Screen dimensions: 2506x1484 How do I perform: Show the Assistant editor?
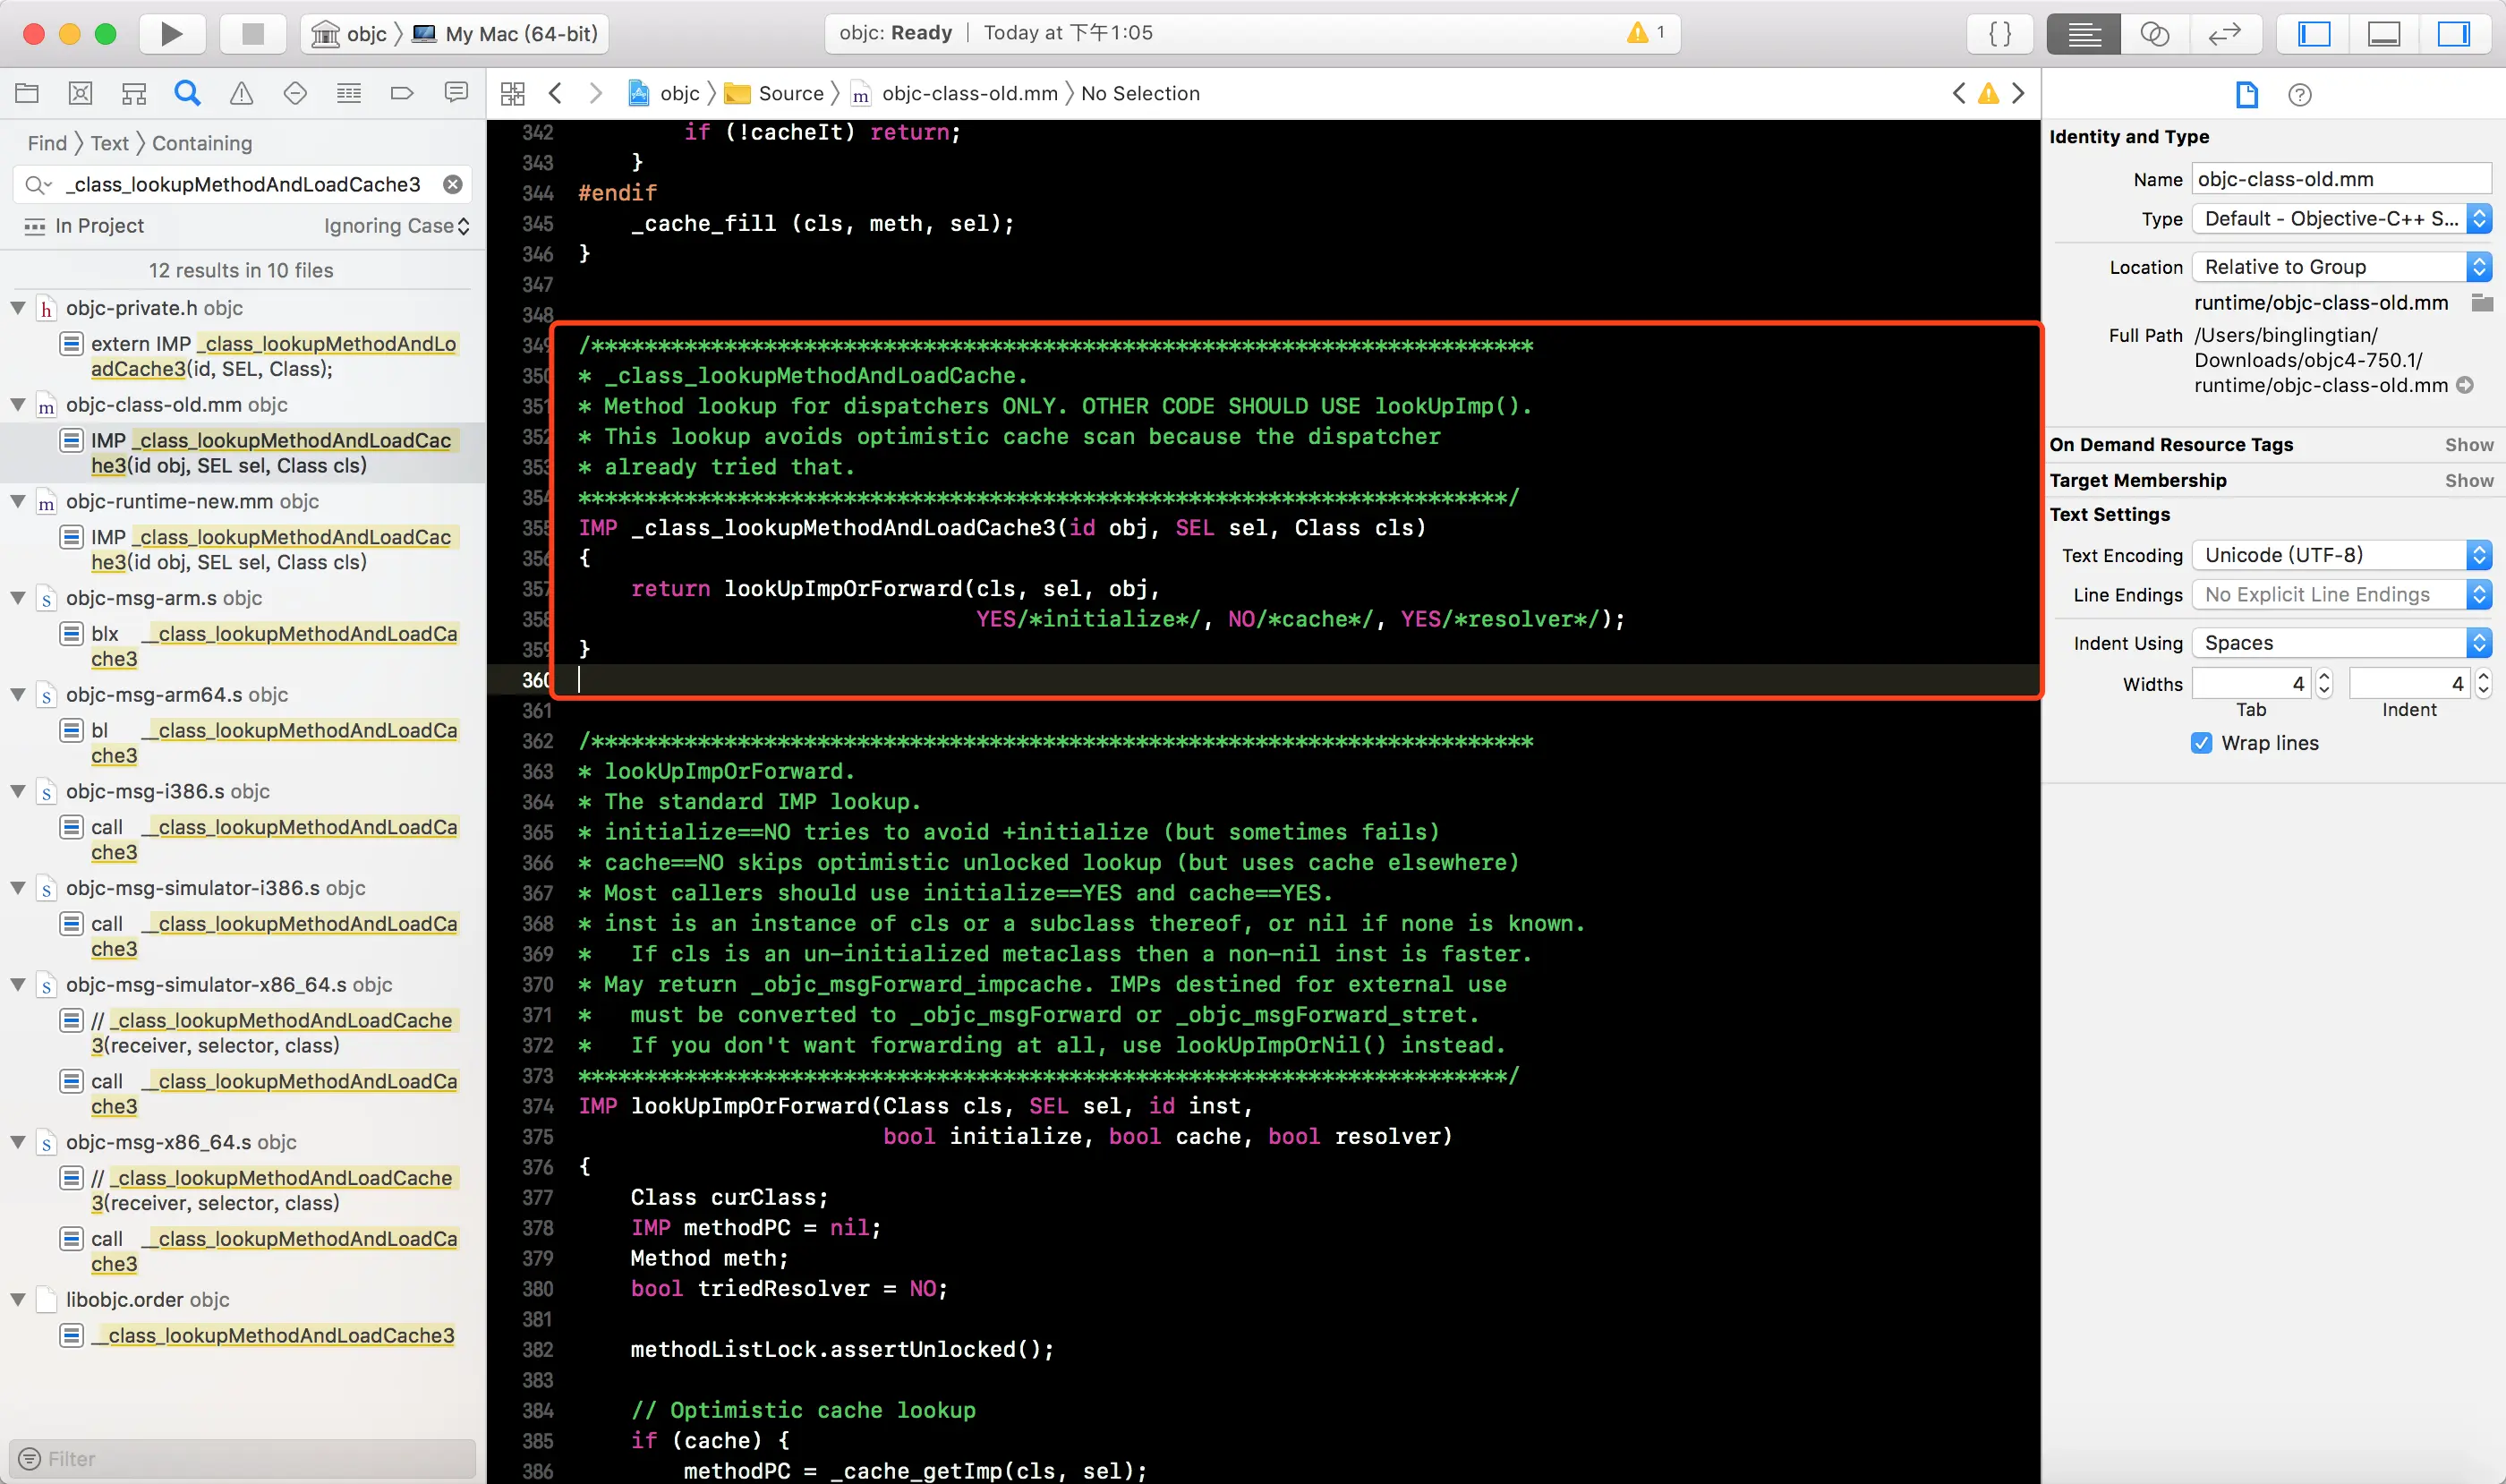point(2154,33)
